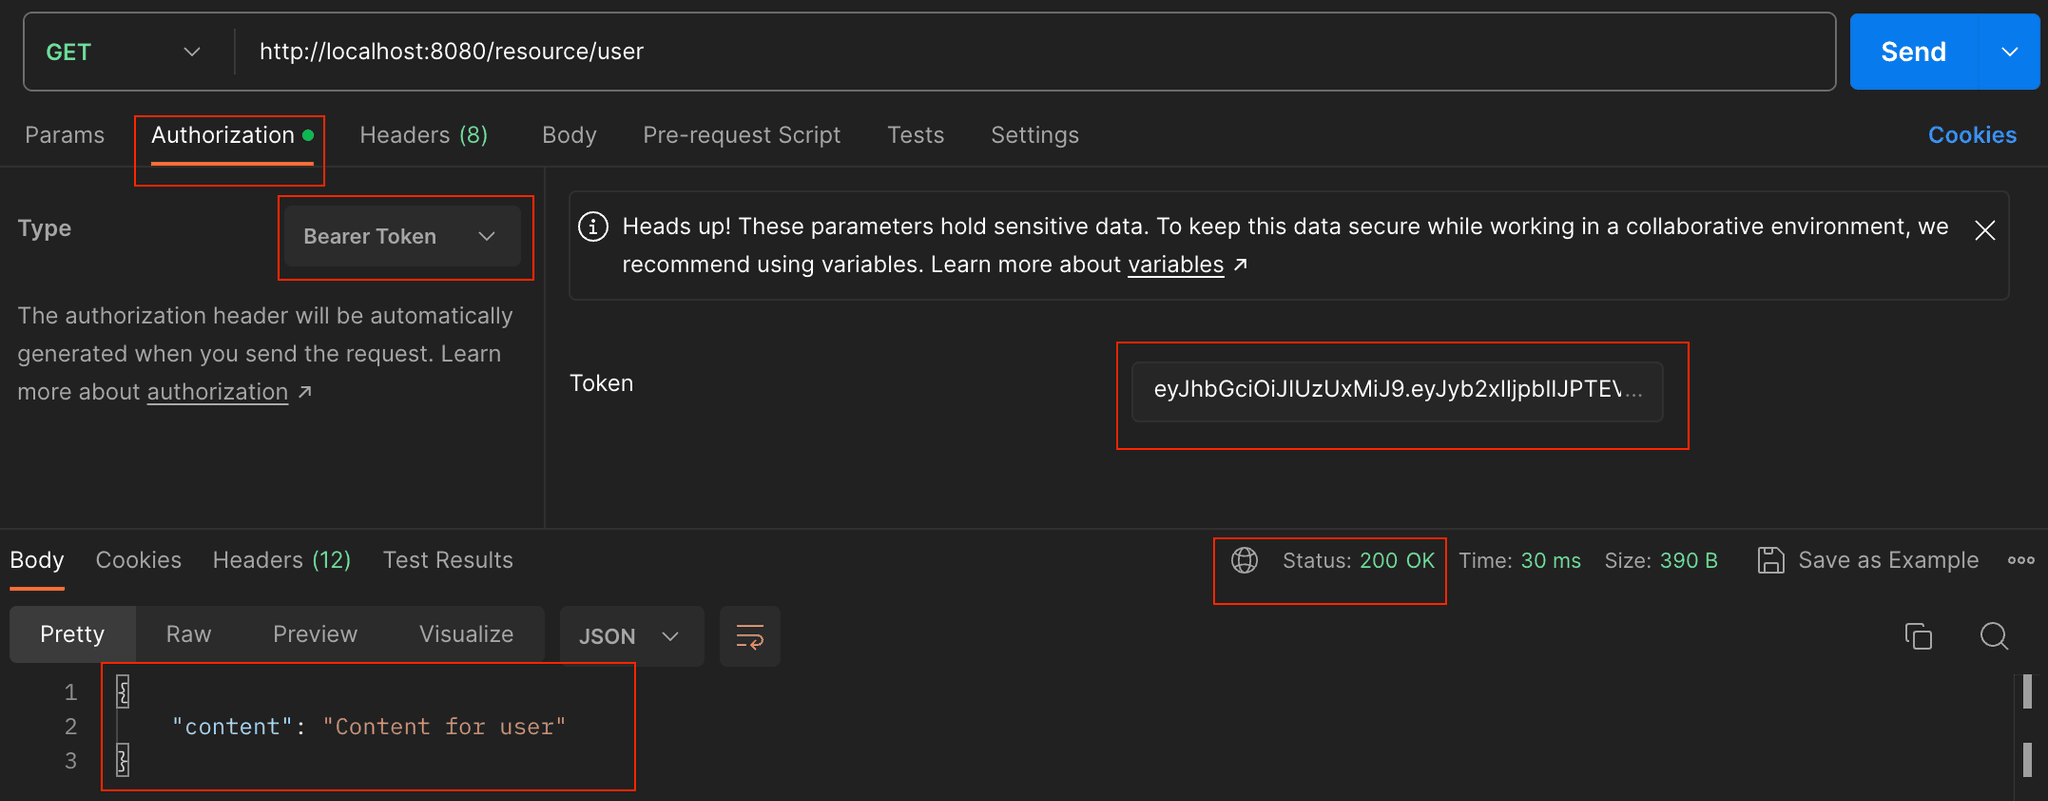Copy the response body with copy icon
Viewport: 2048px width, 801px height.
click(1918, 636)
